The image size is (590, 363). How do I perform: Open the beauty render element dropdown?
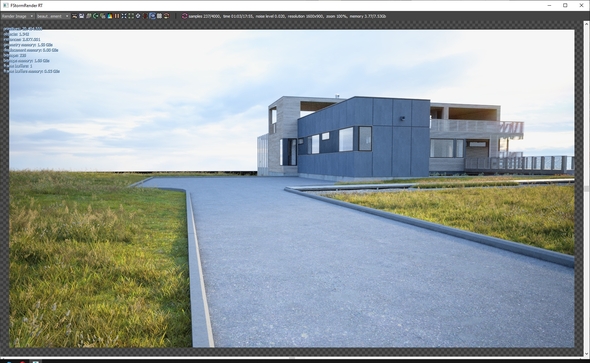point(53,16)
